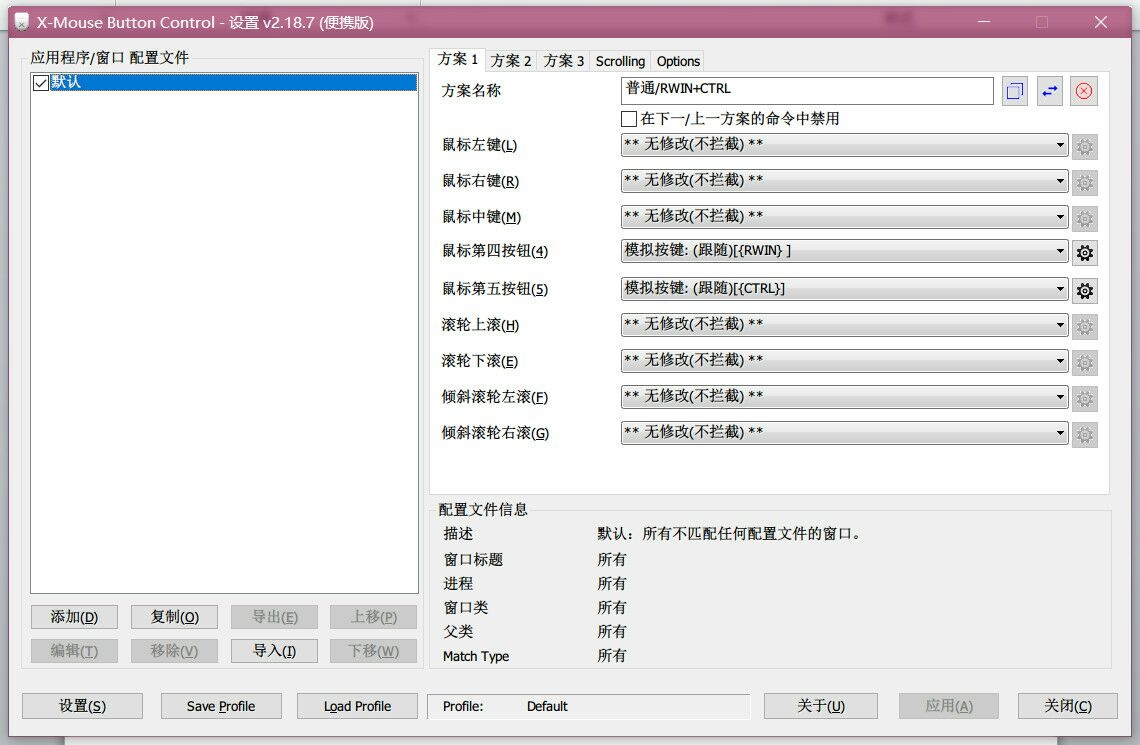The image size is (1140, 745).
Task: Click the Save Profile button
Action: 221,706
